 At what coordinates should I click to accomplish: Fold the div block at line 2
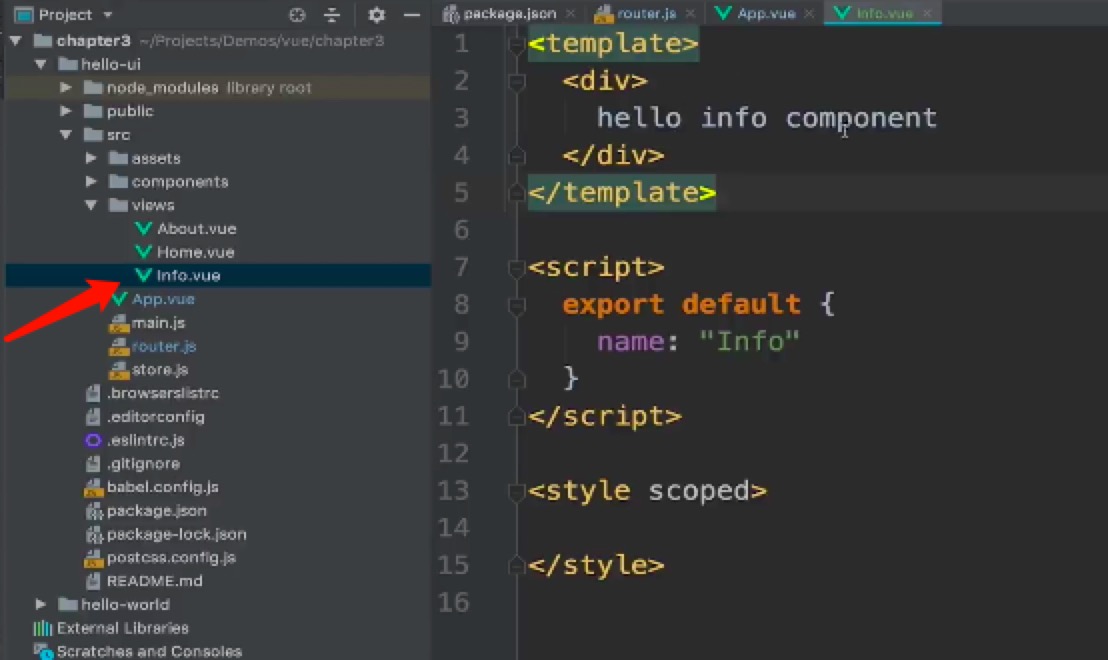click(x=517, y=81)
